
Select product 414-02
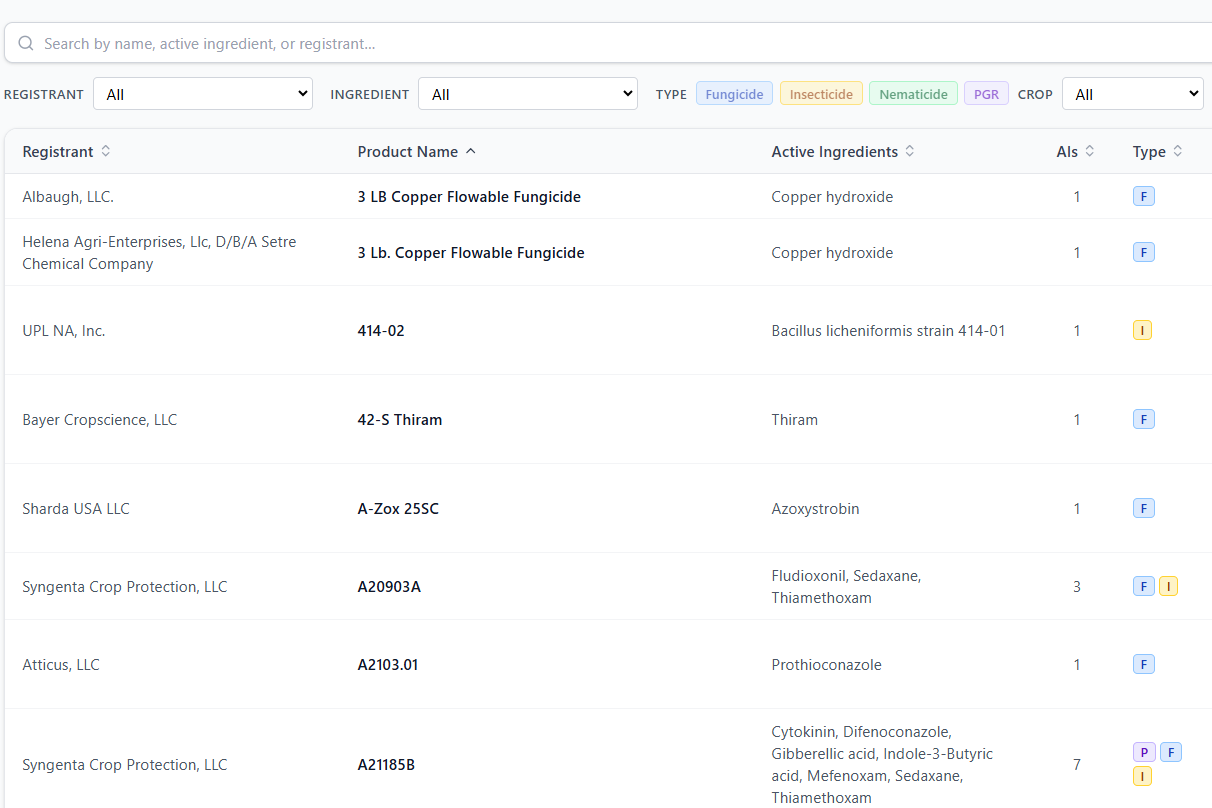(x=381, y=330)
